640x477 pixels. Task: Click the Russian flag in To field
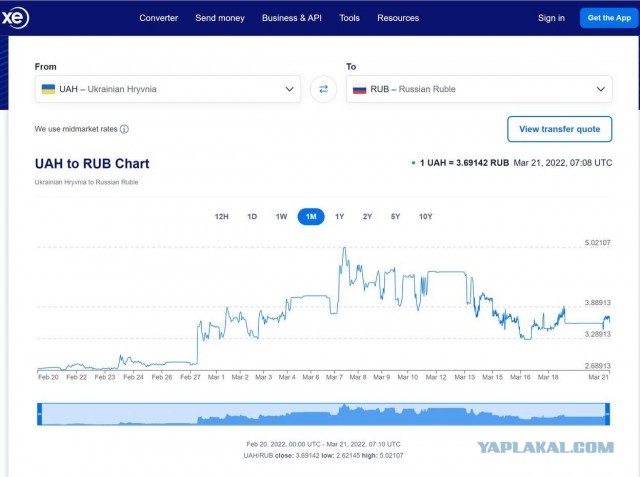360,89
